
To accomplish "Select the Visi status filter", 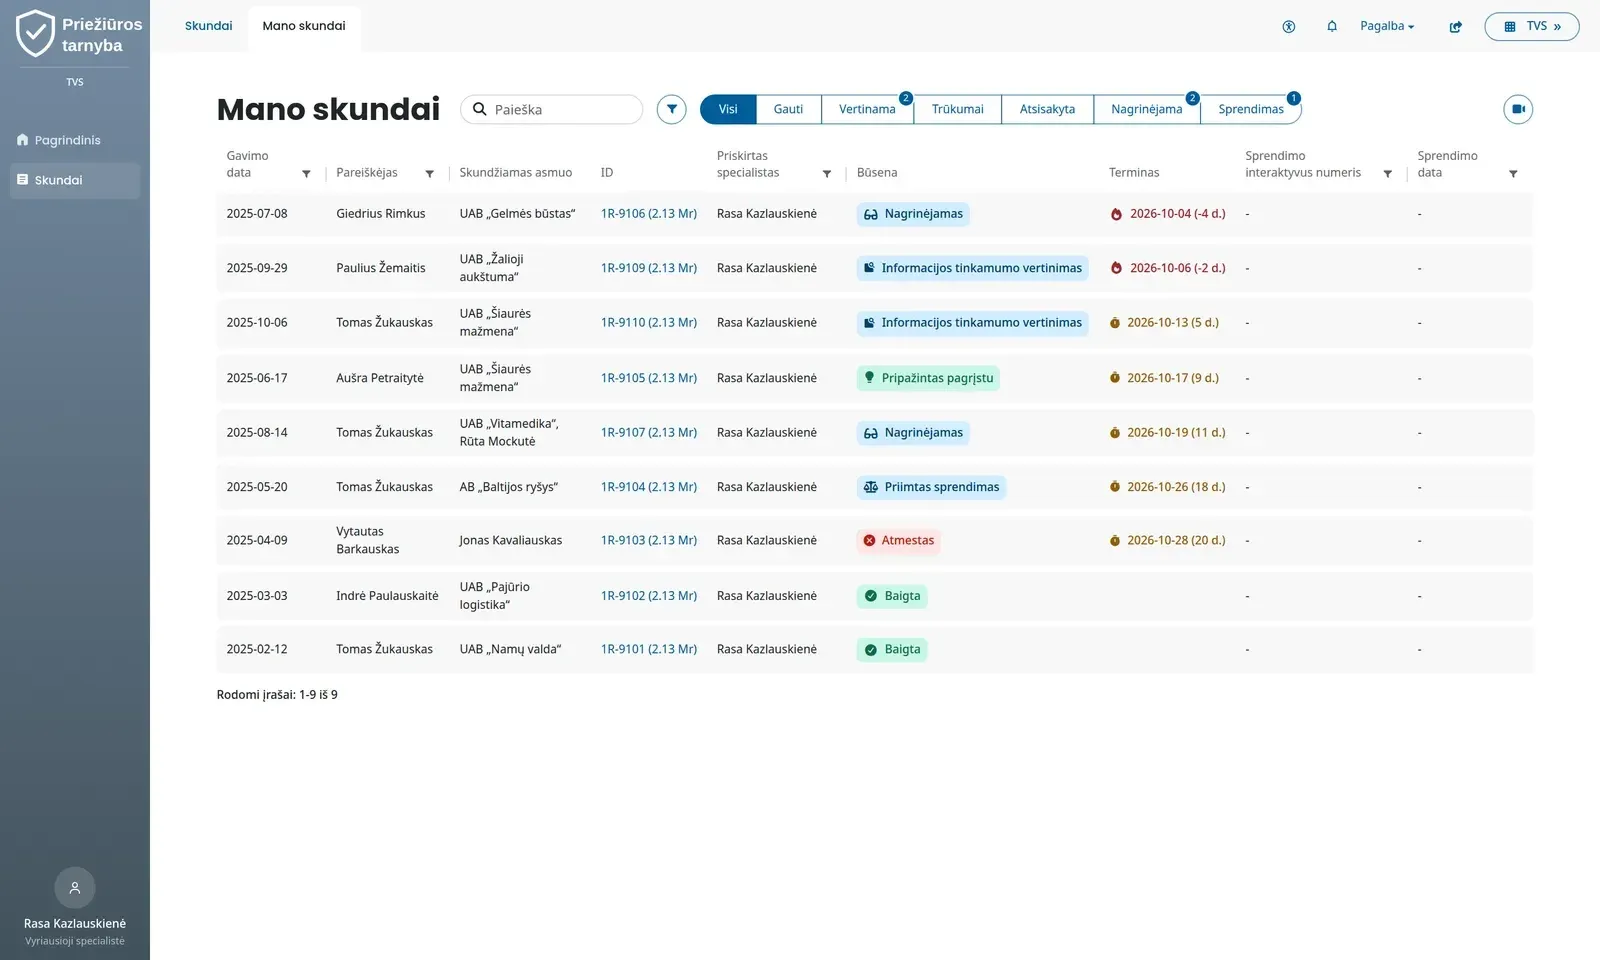I will [x=728, y=109].
